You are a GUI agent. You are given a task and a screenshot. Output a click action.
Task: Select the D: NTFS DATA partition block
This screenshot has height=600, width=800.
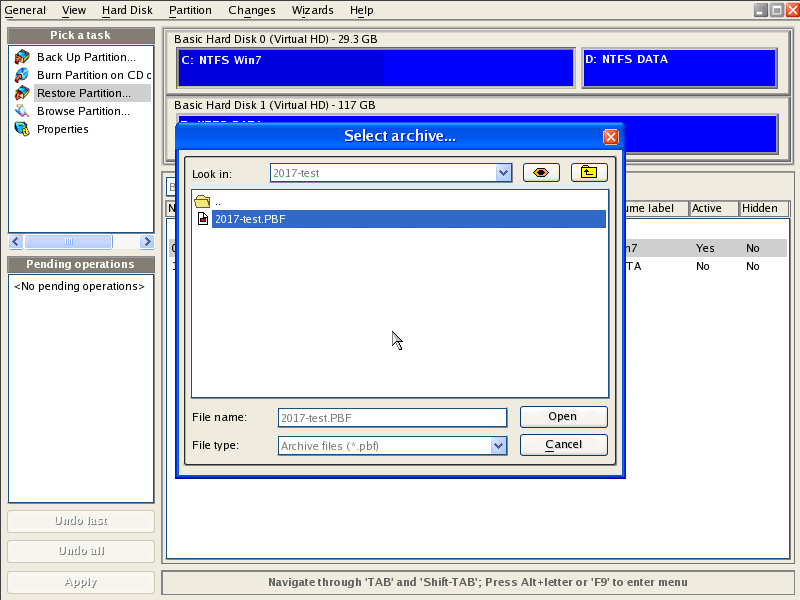click(679, 68)
